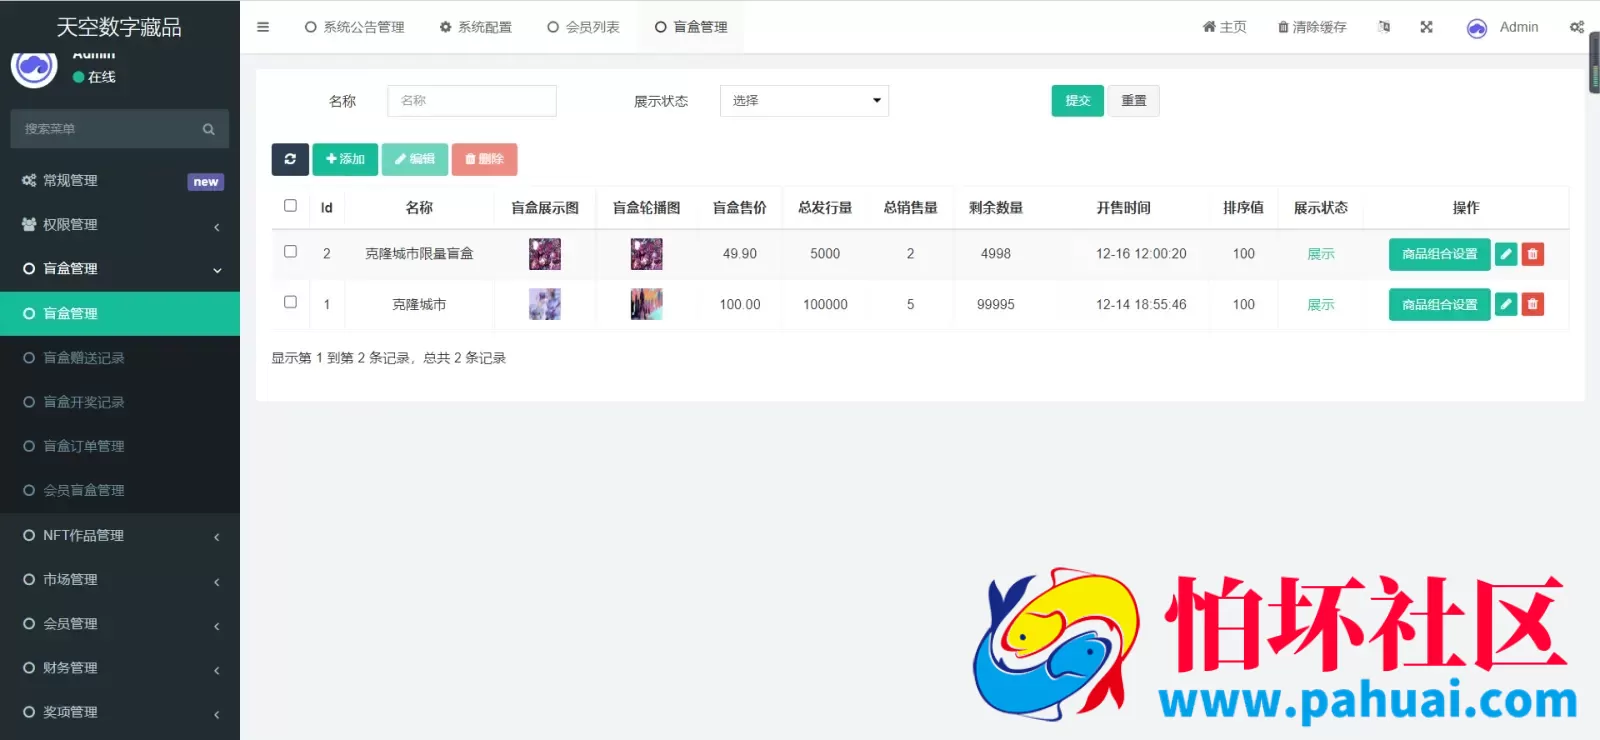Click 展示 status in row Id 2
Viewport: 1600px width, 740px height.
click(x=1320, y=254)
